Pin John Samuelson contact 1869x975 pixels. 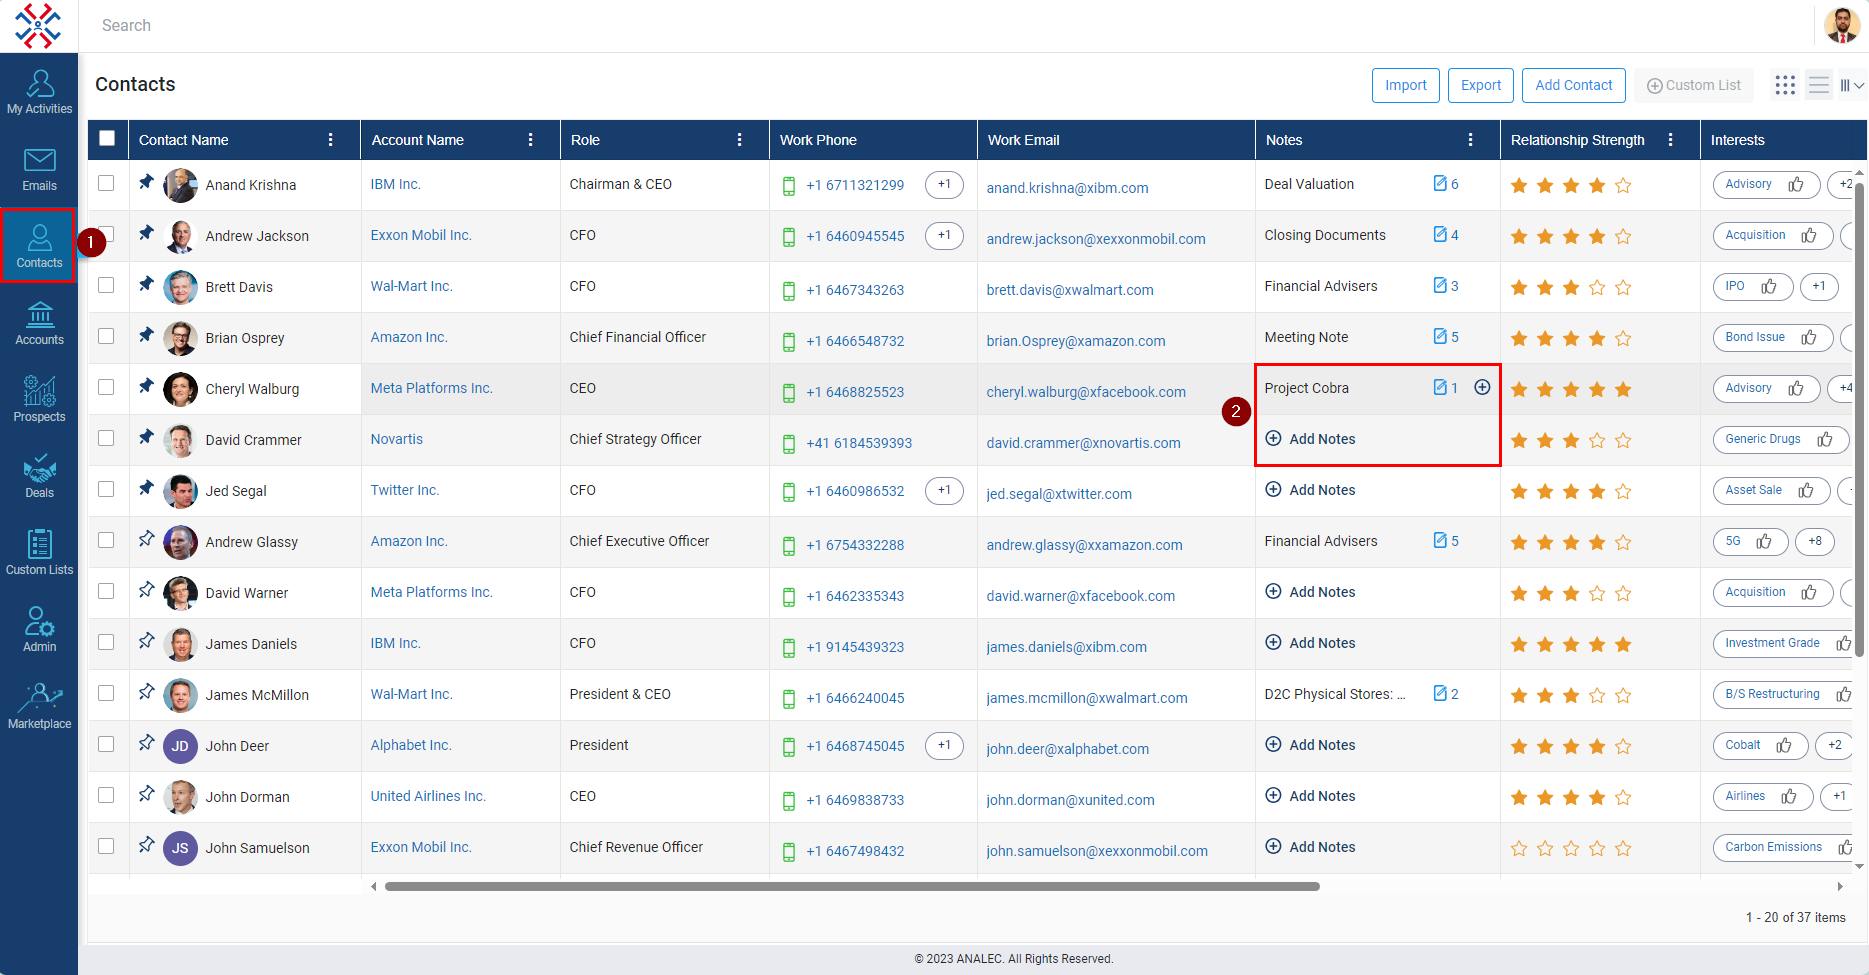146,845
